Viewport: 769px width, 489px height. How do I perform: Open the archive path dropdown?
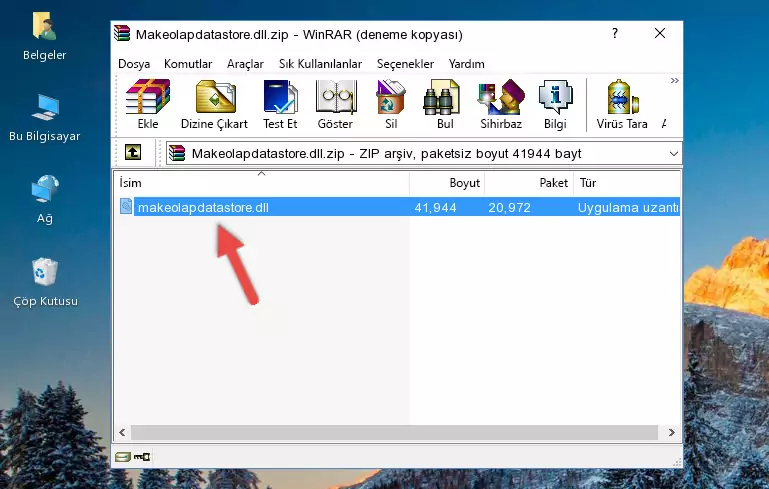tap(674, 154)
